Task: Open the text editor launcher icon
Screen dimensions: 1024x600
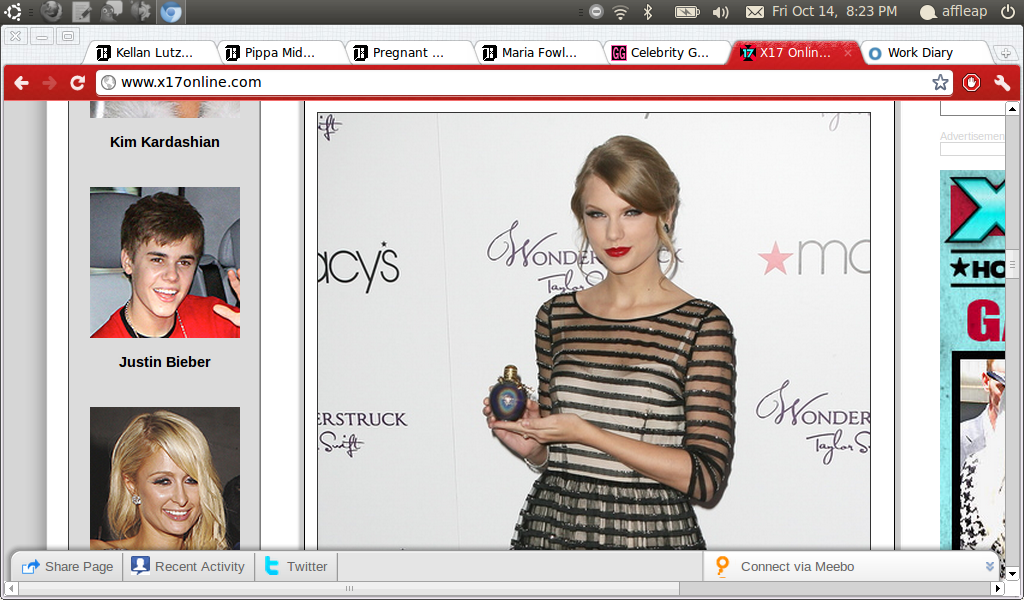Action: point(82,11)
